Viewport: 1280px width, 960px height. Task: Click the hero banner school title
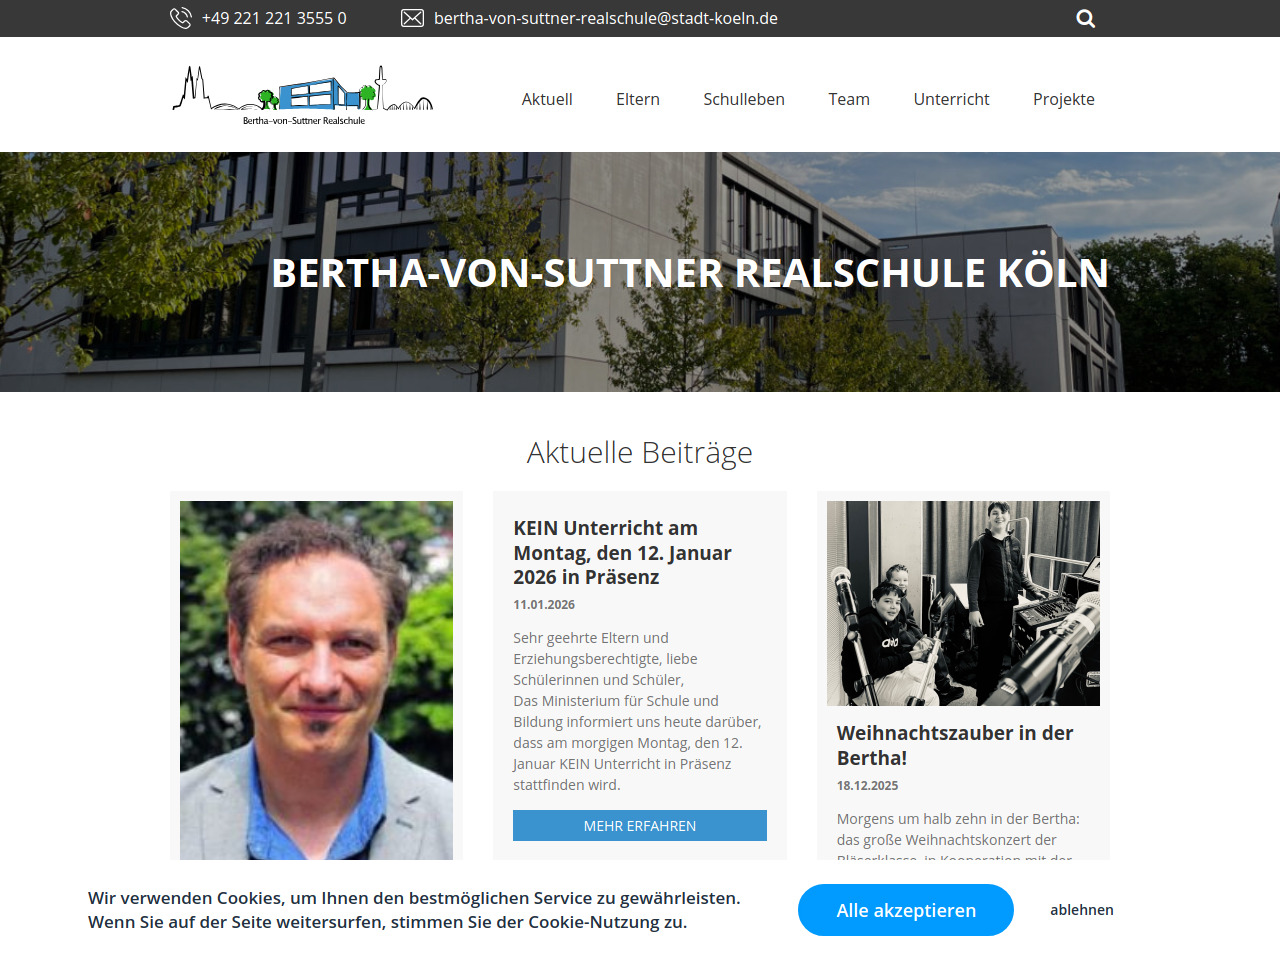(x=690, y=273)
